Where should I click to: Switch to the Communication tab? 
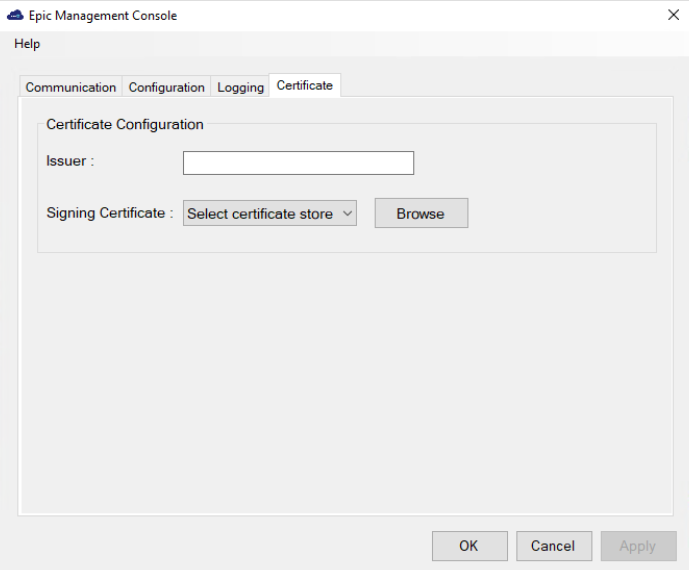point(71,87)
